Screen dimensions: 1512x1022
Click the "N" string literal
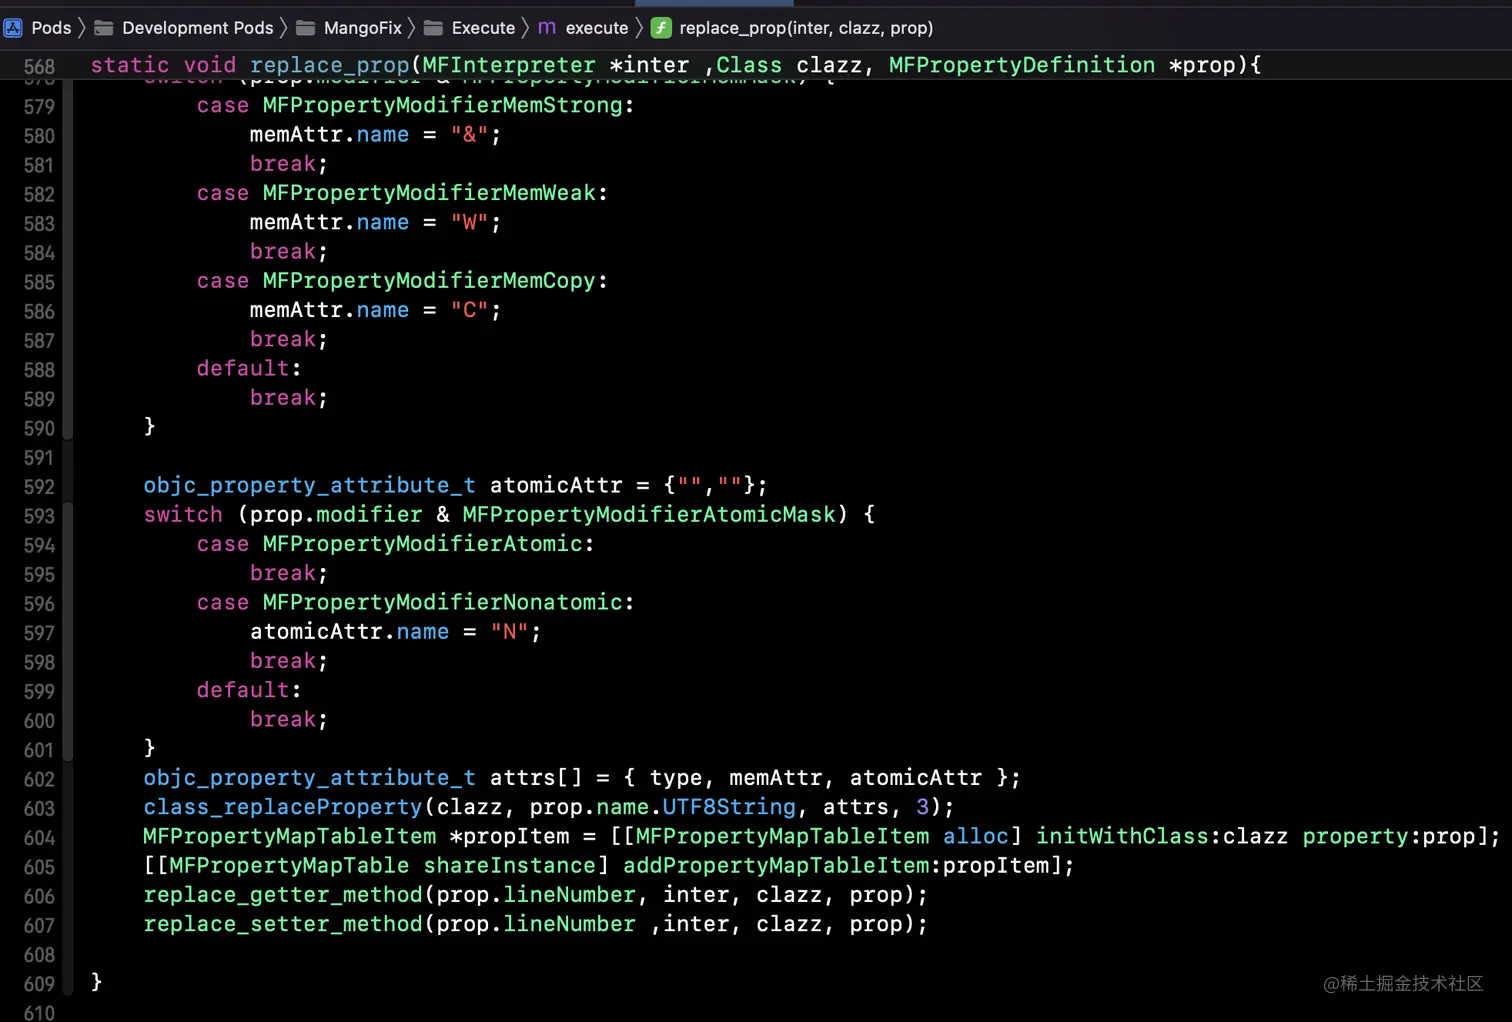[x=509, y=632]
